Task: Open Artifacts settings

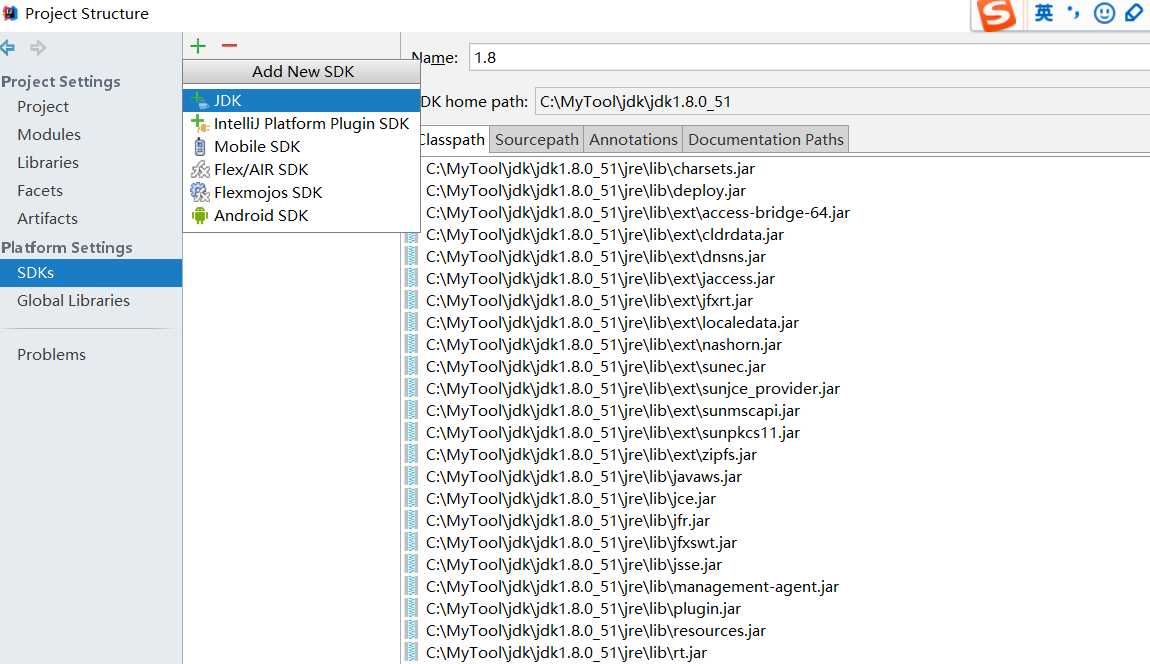Action: [47, 218]
